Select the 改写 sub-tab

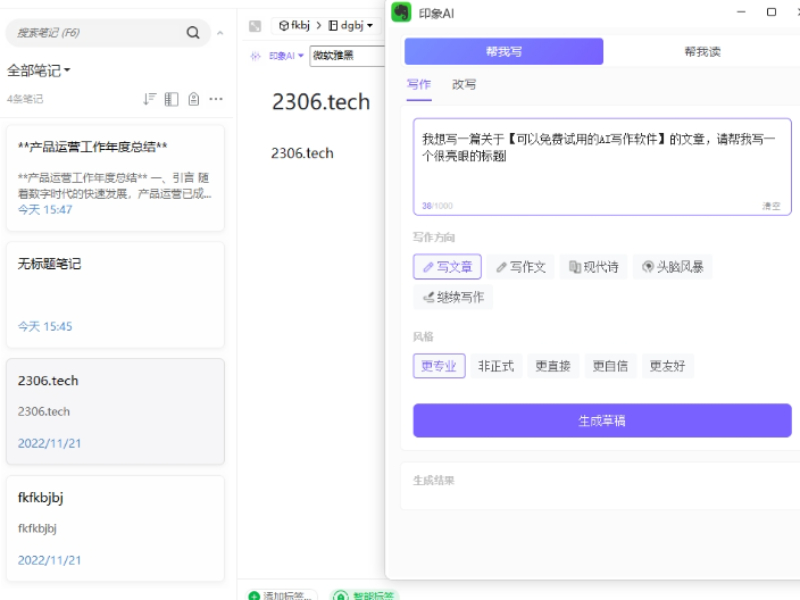coord(464,85)
